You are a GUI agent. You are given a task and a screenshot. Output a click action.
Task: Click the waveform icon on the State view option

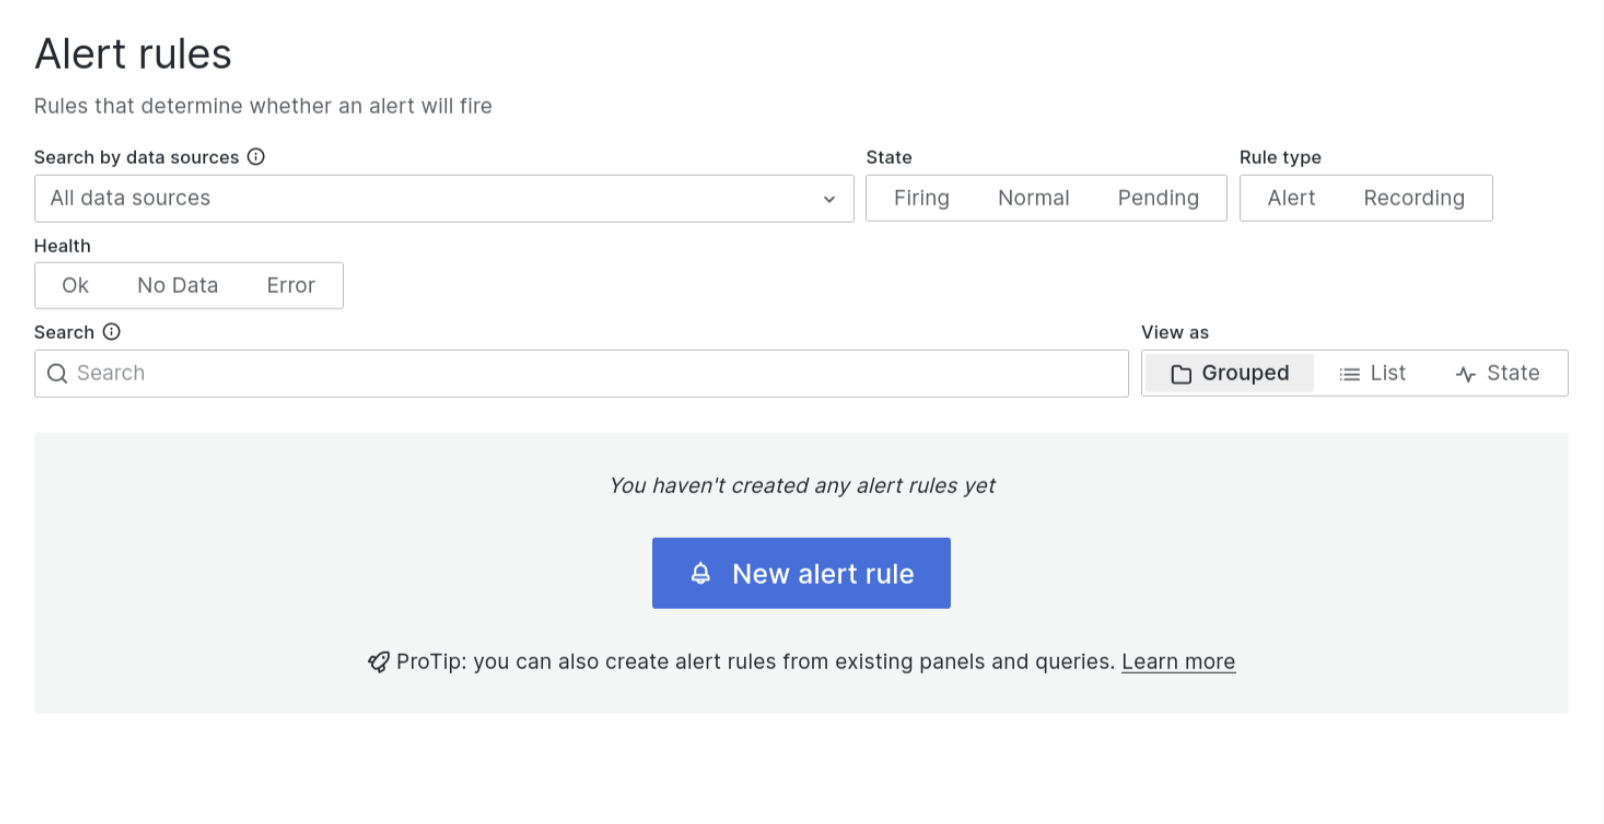coord(1465,372)
